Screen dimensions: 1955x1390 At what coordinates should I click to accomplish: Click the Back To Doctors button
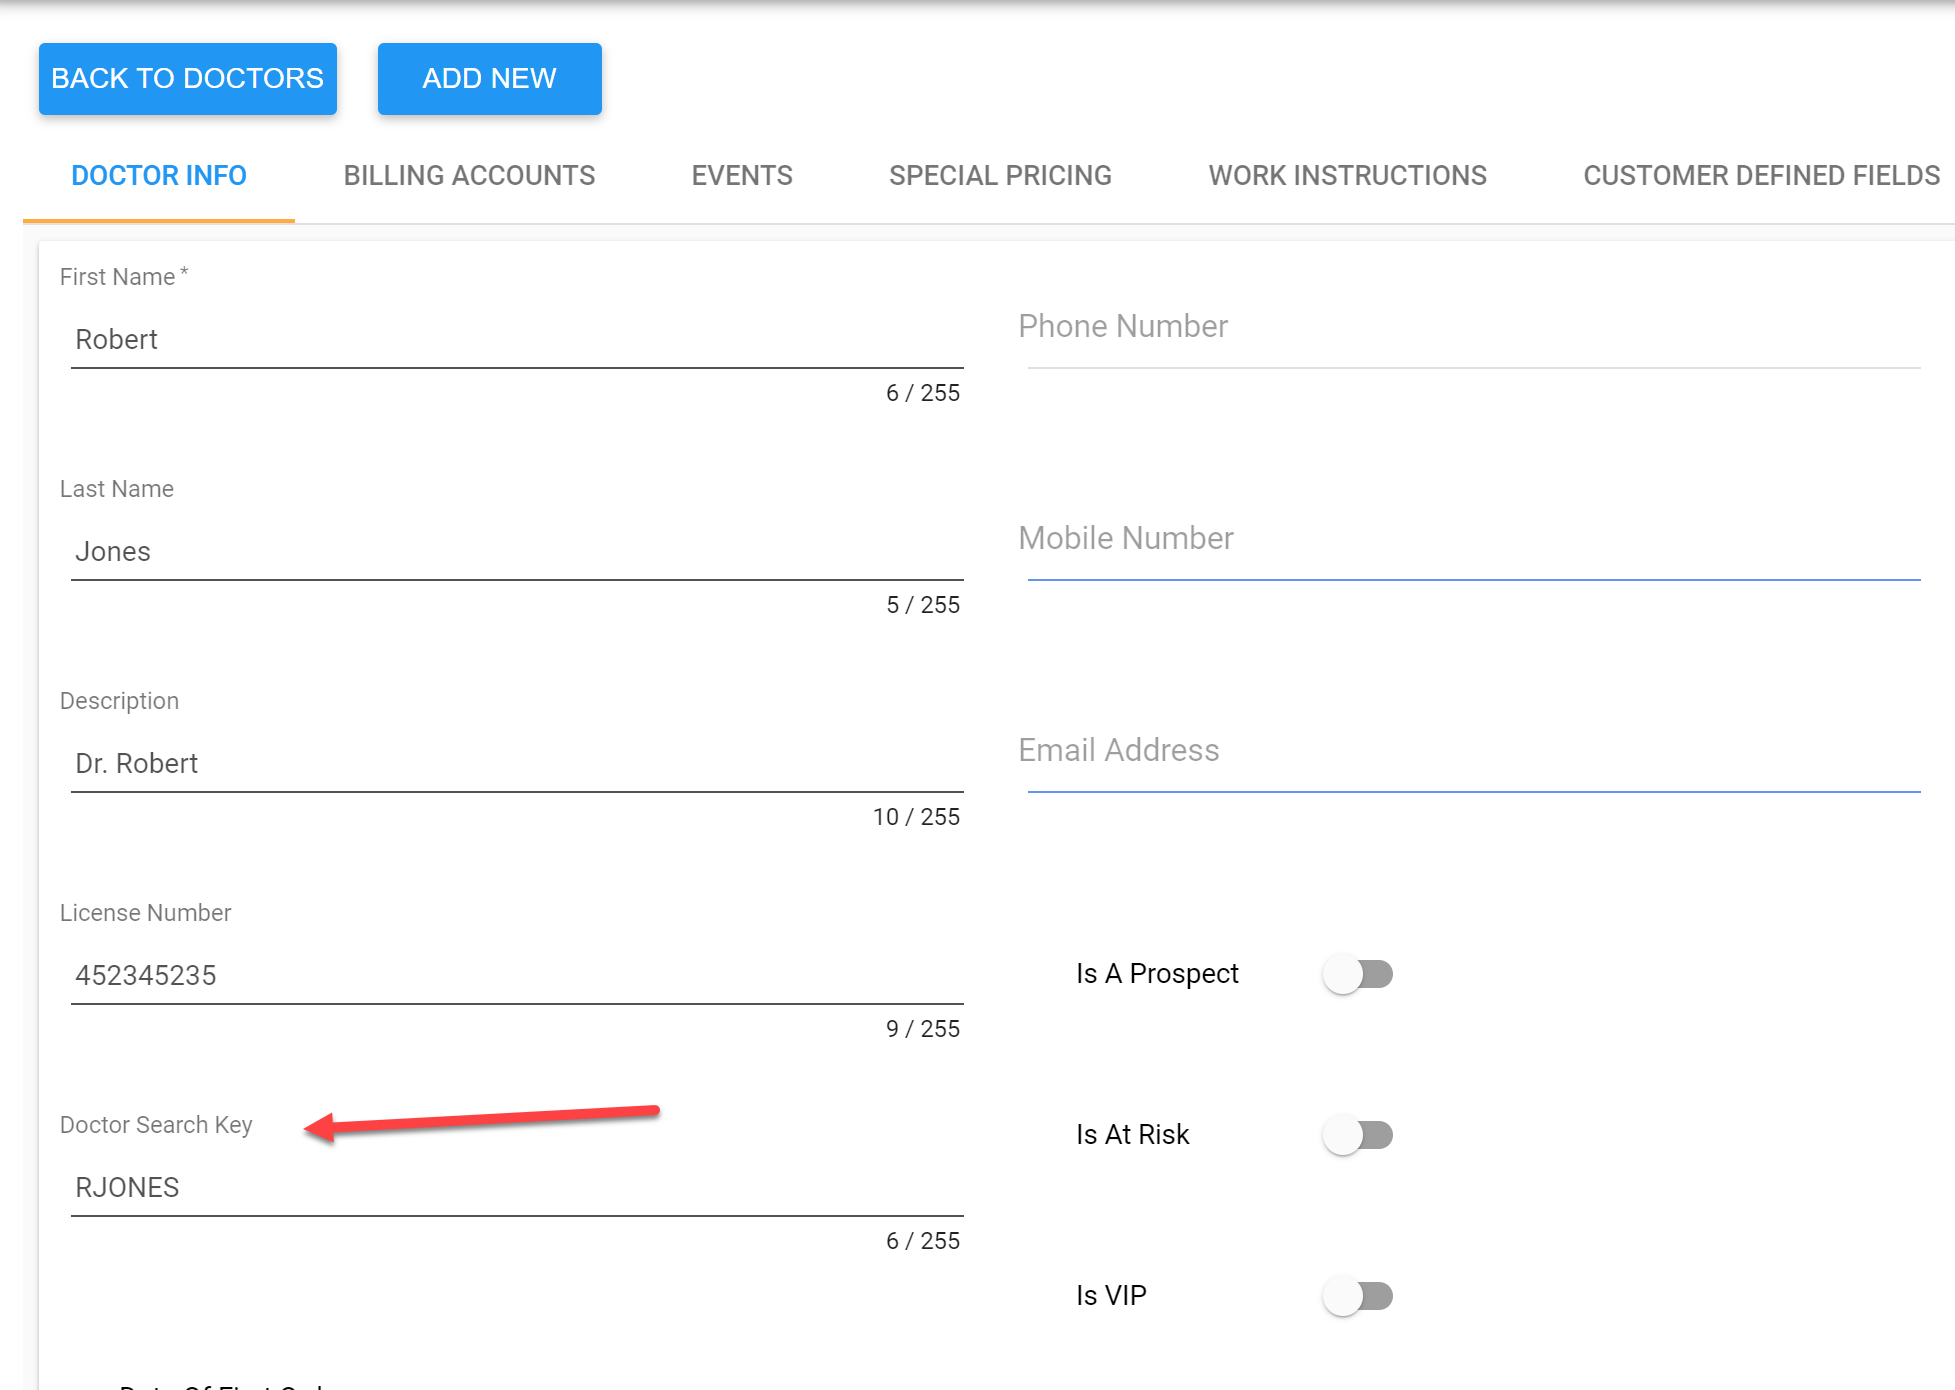click(187, 78)
